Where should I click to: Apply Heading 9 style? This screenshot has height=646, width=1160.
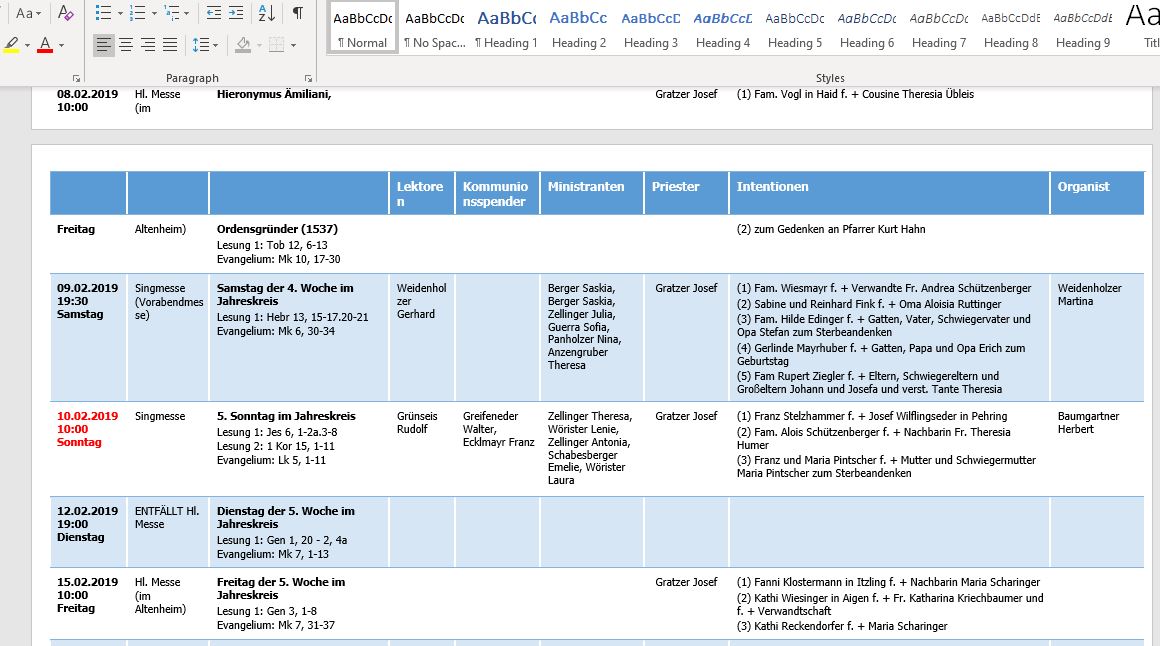click(x=1082, y=27)
